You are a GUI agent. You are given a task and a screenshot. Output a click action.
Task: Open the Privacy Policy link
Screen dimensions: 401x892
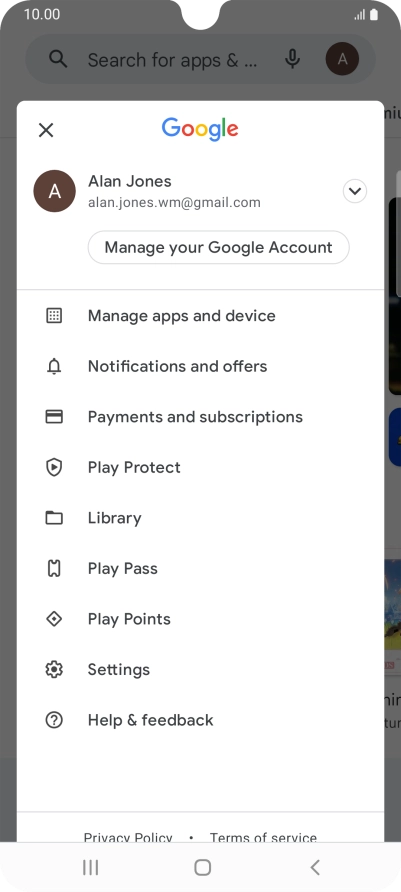(128, 837)
